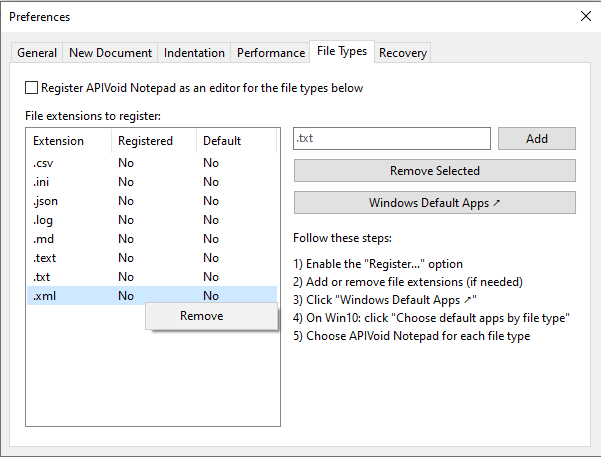Click the Add button
The width and height of the screenshot is (601, 457).
[x=537, y=138]
